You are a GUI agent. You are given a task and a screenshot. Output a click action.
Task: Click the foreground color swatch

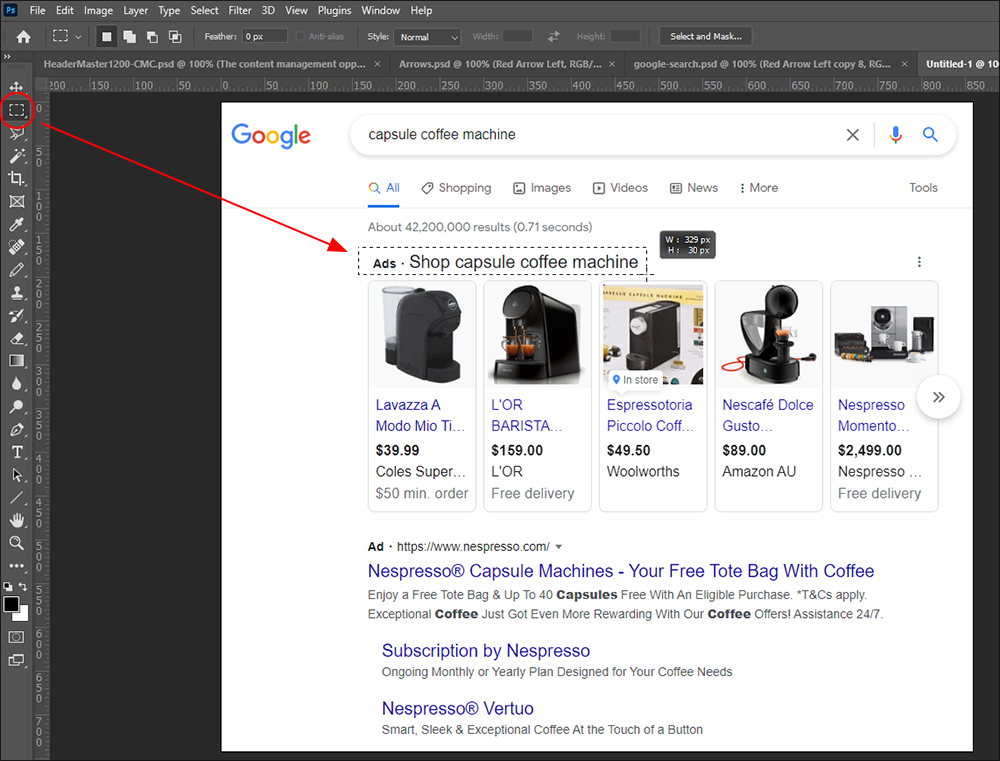11,604
